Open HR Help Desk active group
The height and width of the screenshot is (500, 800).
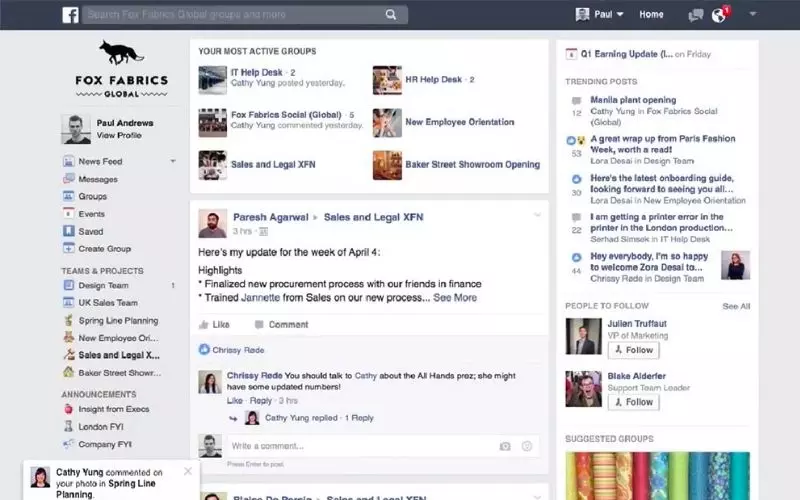click(x=433, y=80)
